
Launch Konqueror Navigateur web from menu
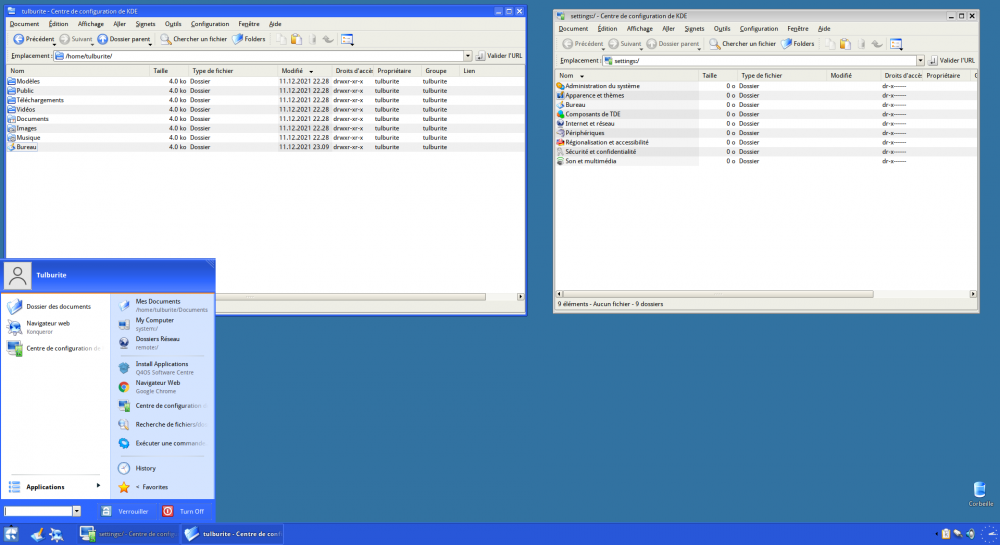(x=51, y=327)
